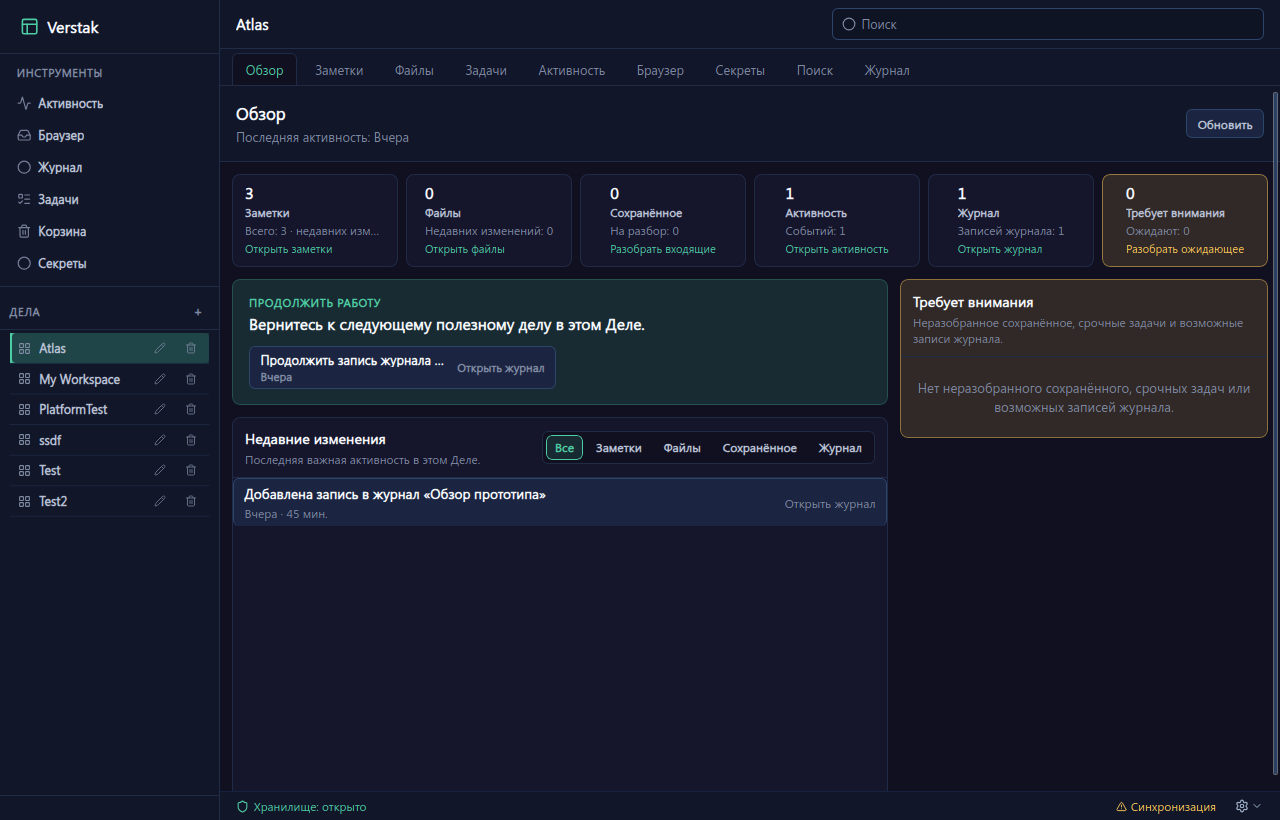Image resolution: width=1280 pixels, height=820 pixels.
Task: Select the ssdf workspace
Action: (110, 440)
